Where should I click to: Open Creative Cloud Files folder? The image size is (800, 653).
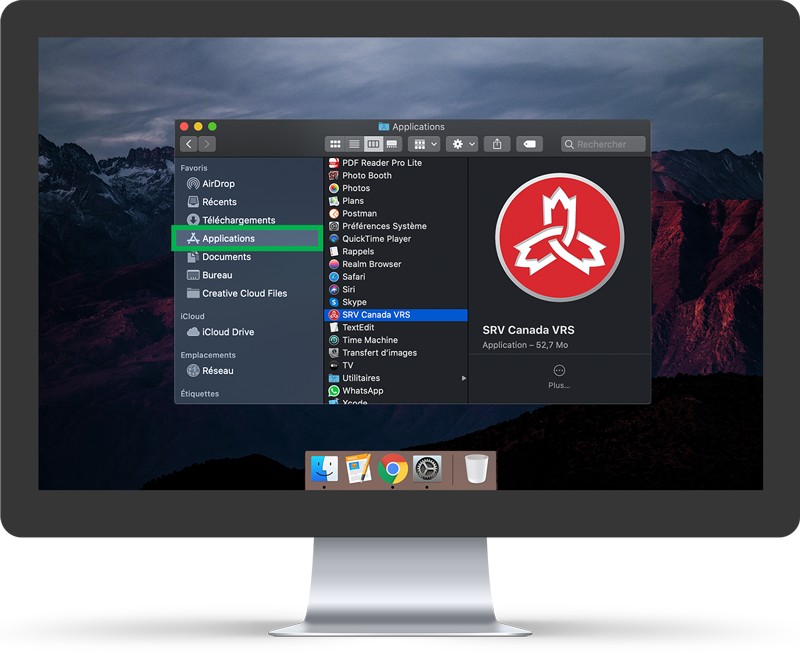pos(248,293)
